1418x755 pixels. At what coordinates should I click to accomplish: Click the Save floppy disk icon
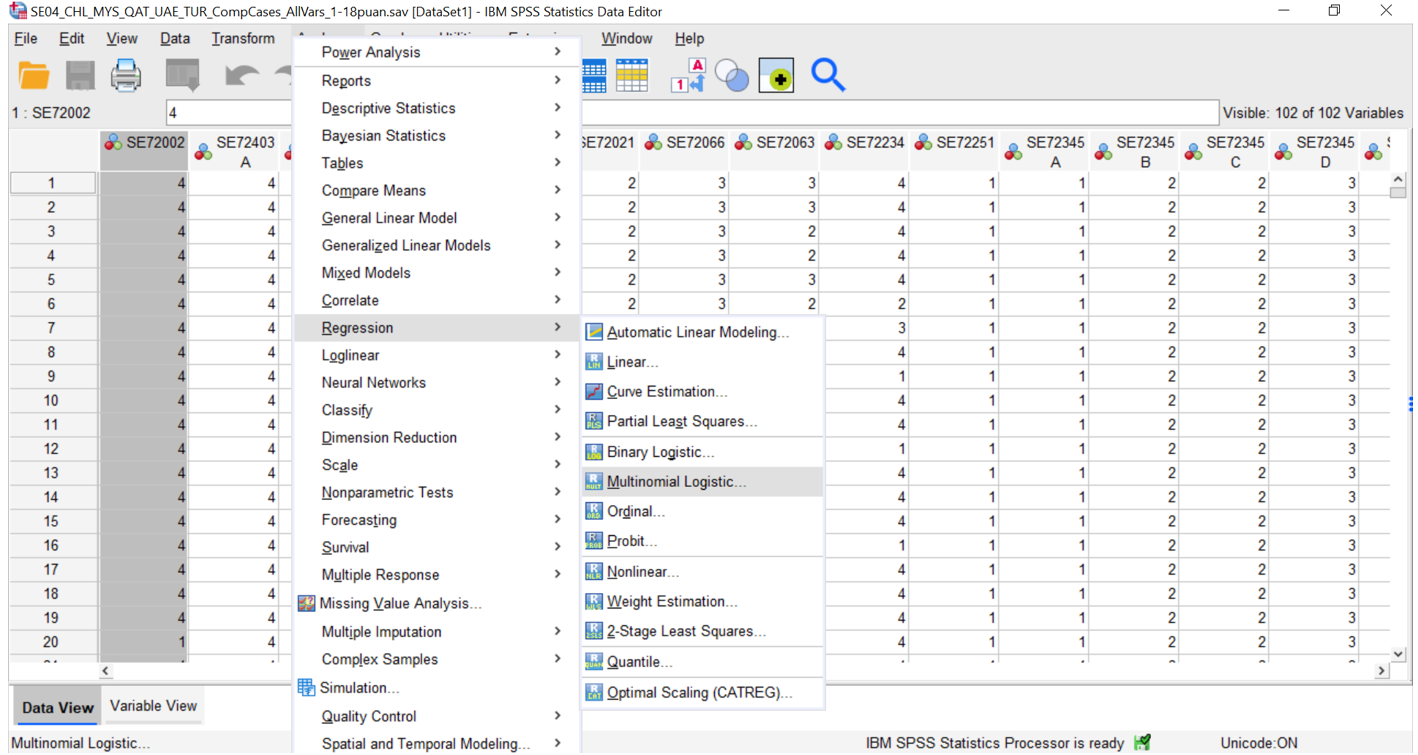(x=80, y=76)
